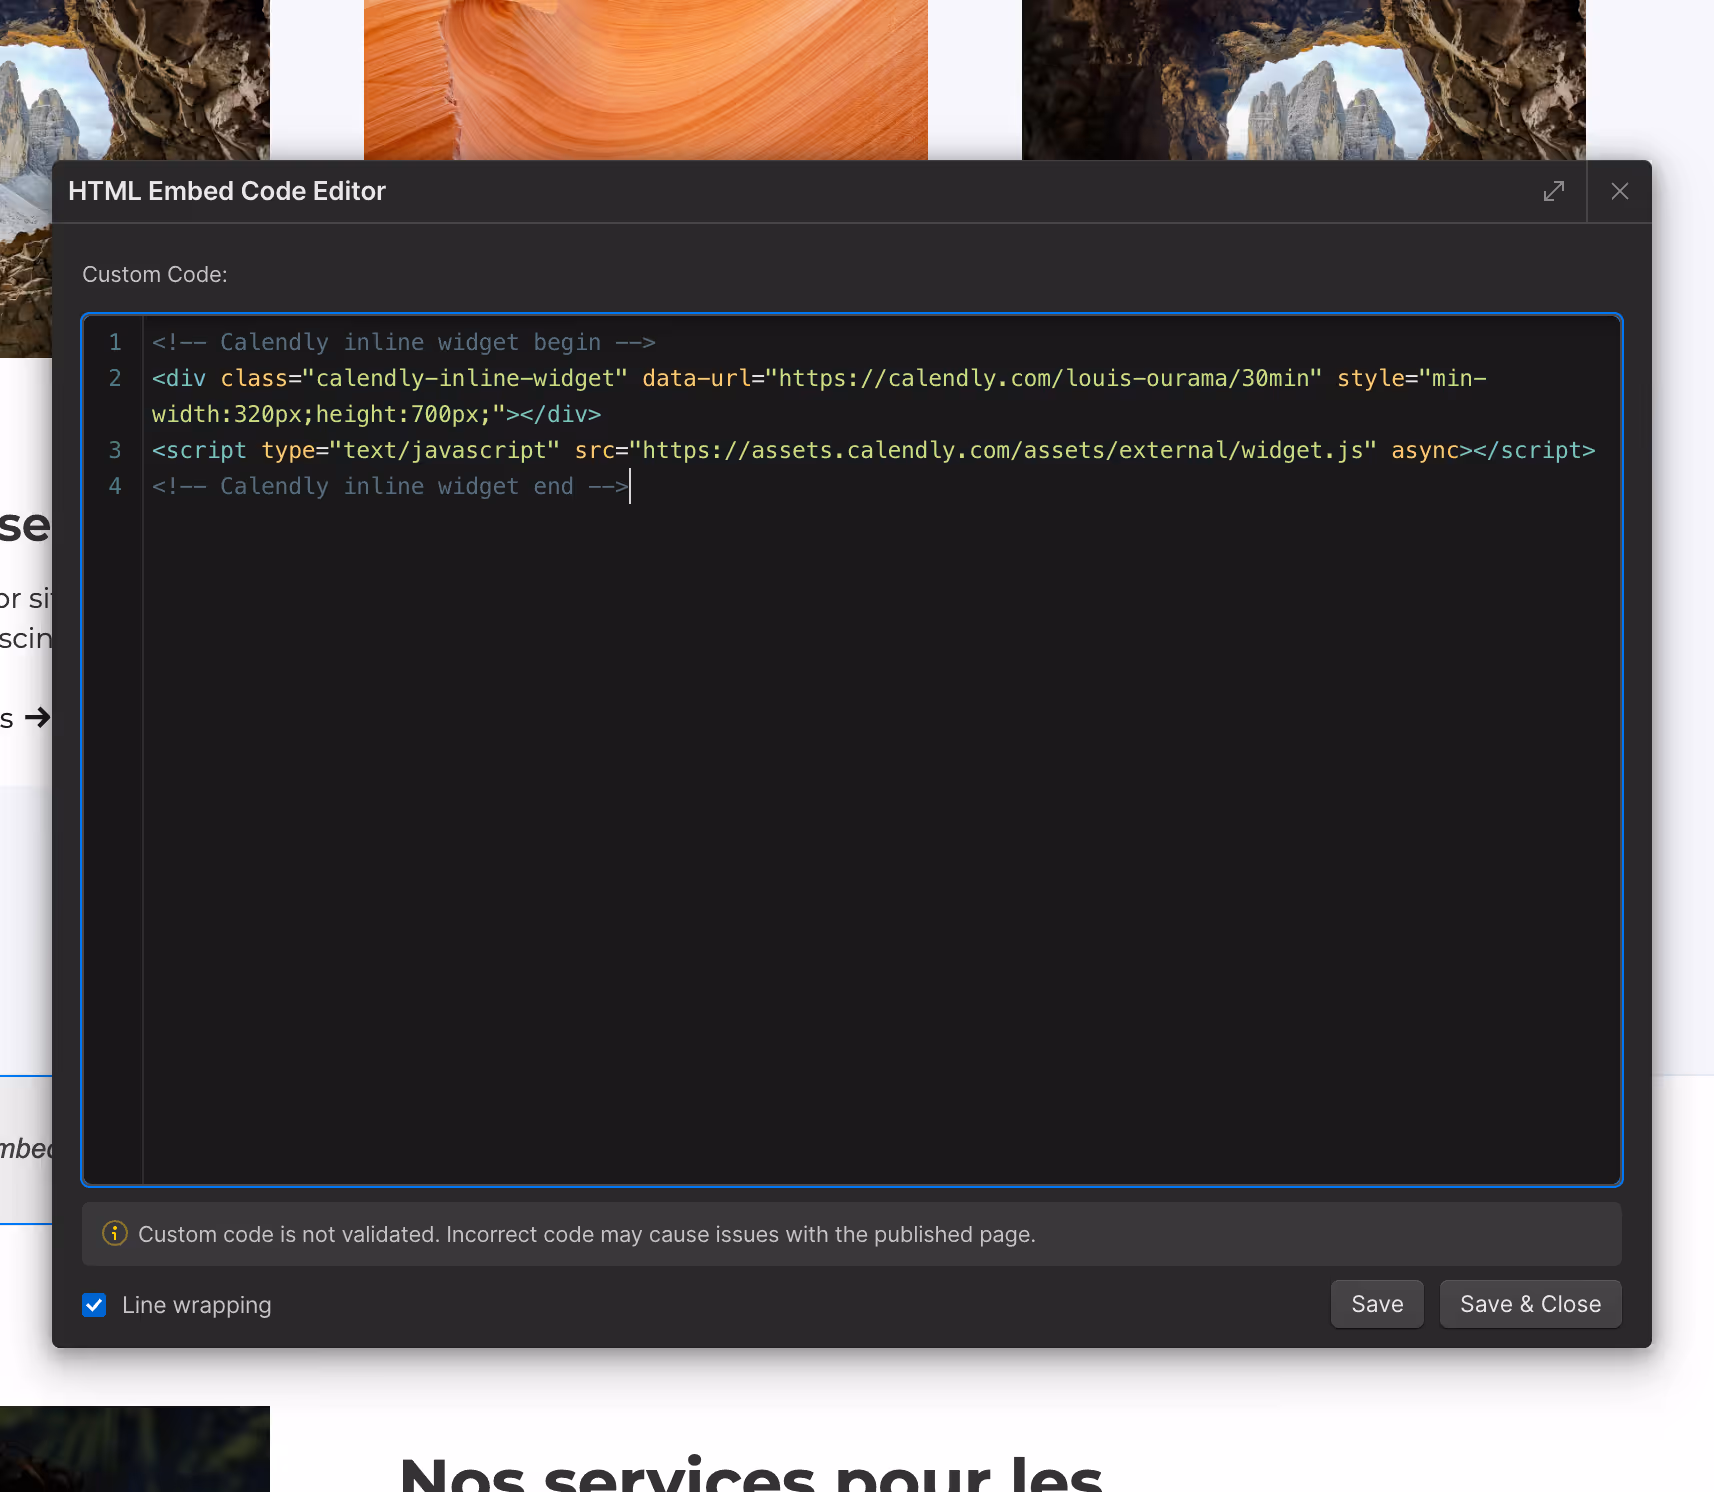
Task: Click the mountain cave photo at top right
Action: 1303,80
